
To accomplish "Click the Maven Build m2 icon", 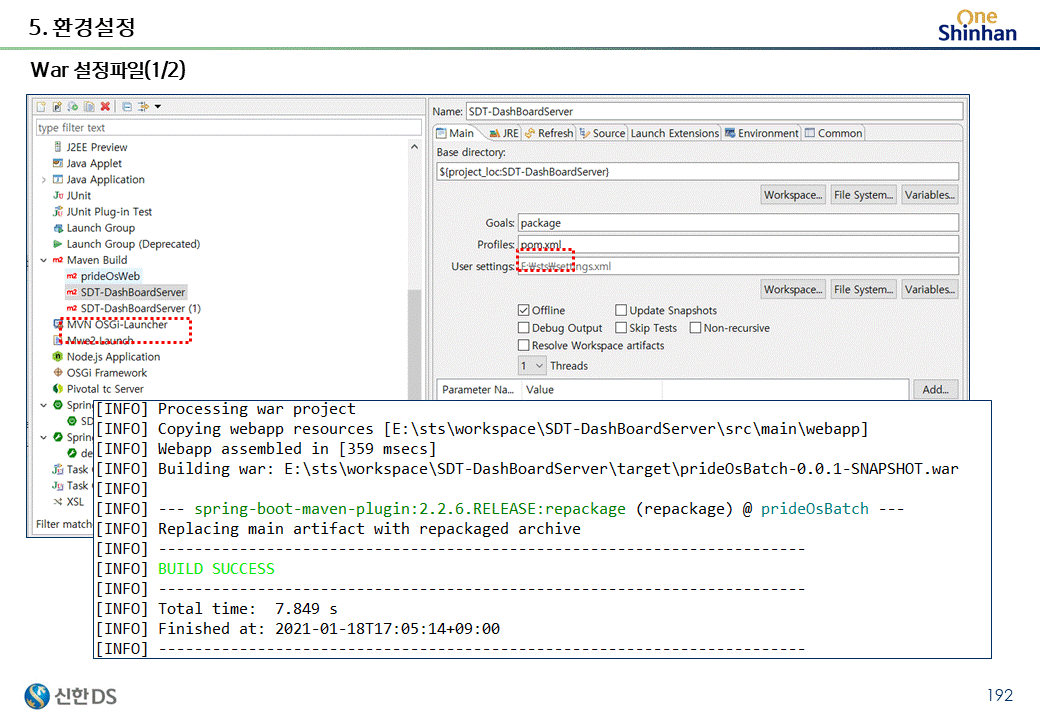I will (58, 260).
